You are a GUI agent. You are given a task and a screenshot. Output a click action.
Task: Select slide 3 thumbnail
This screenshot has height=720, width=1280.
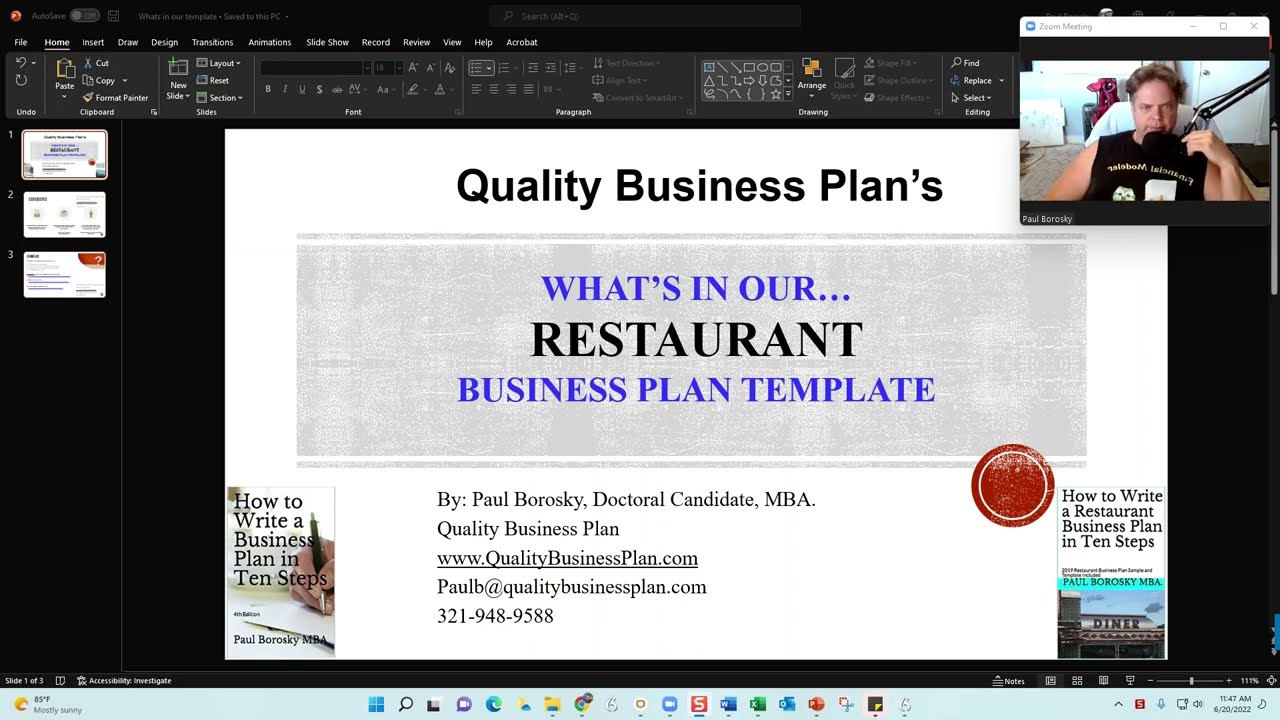click(x=64, y=275)
